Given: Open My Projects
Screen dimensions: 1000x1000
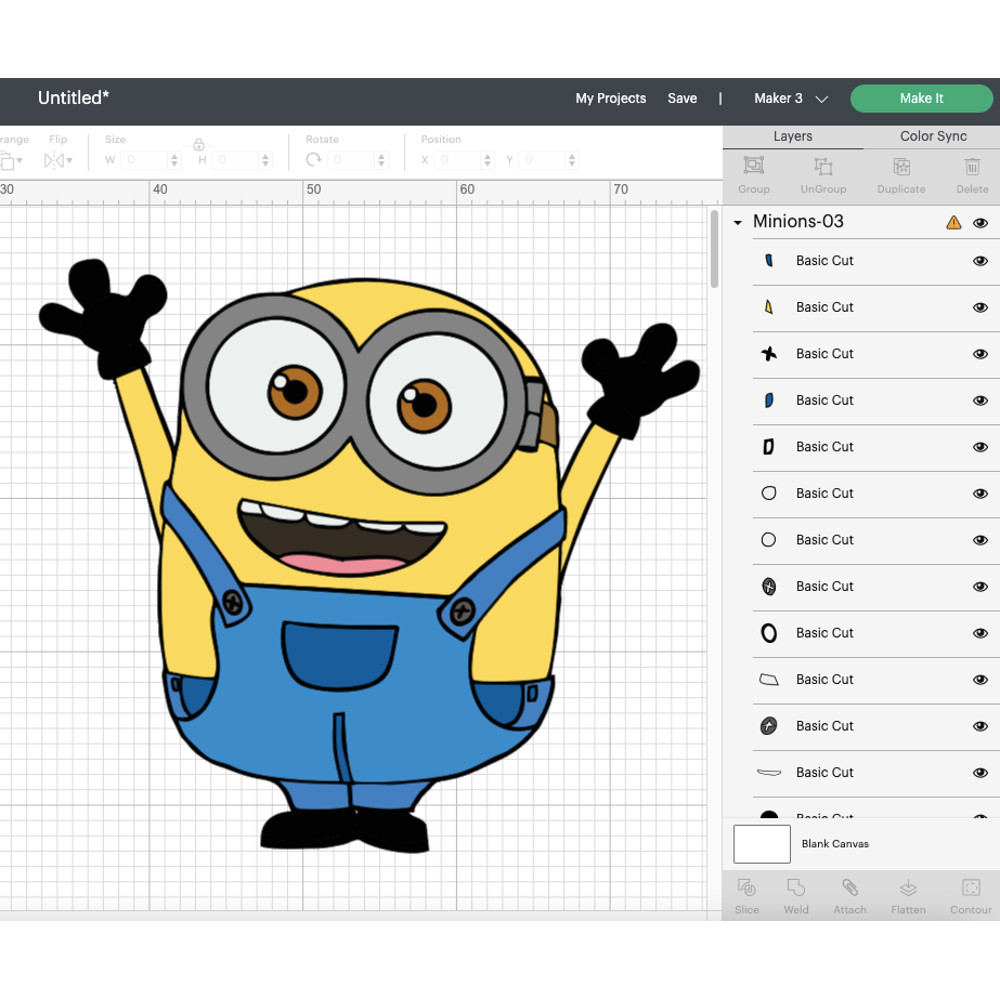Looking at the screenshot, I should click(610, 99).
